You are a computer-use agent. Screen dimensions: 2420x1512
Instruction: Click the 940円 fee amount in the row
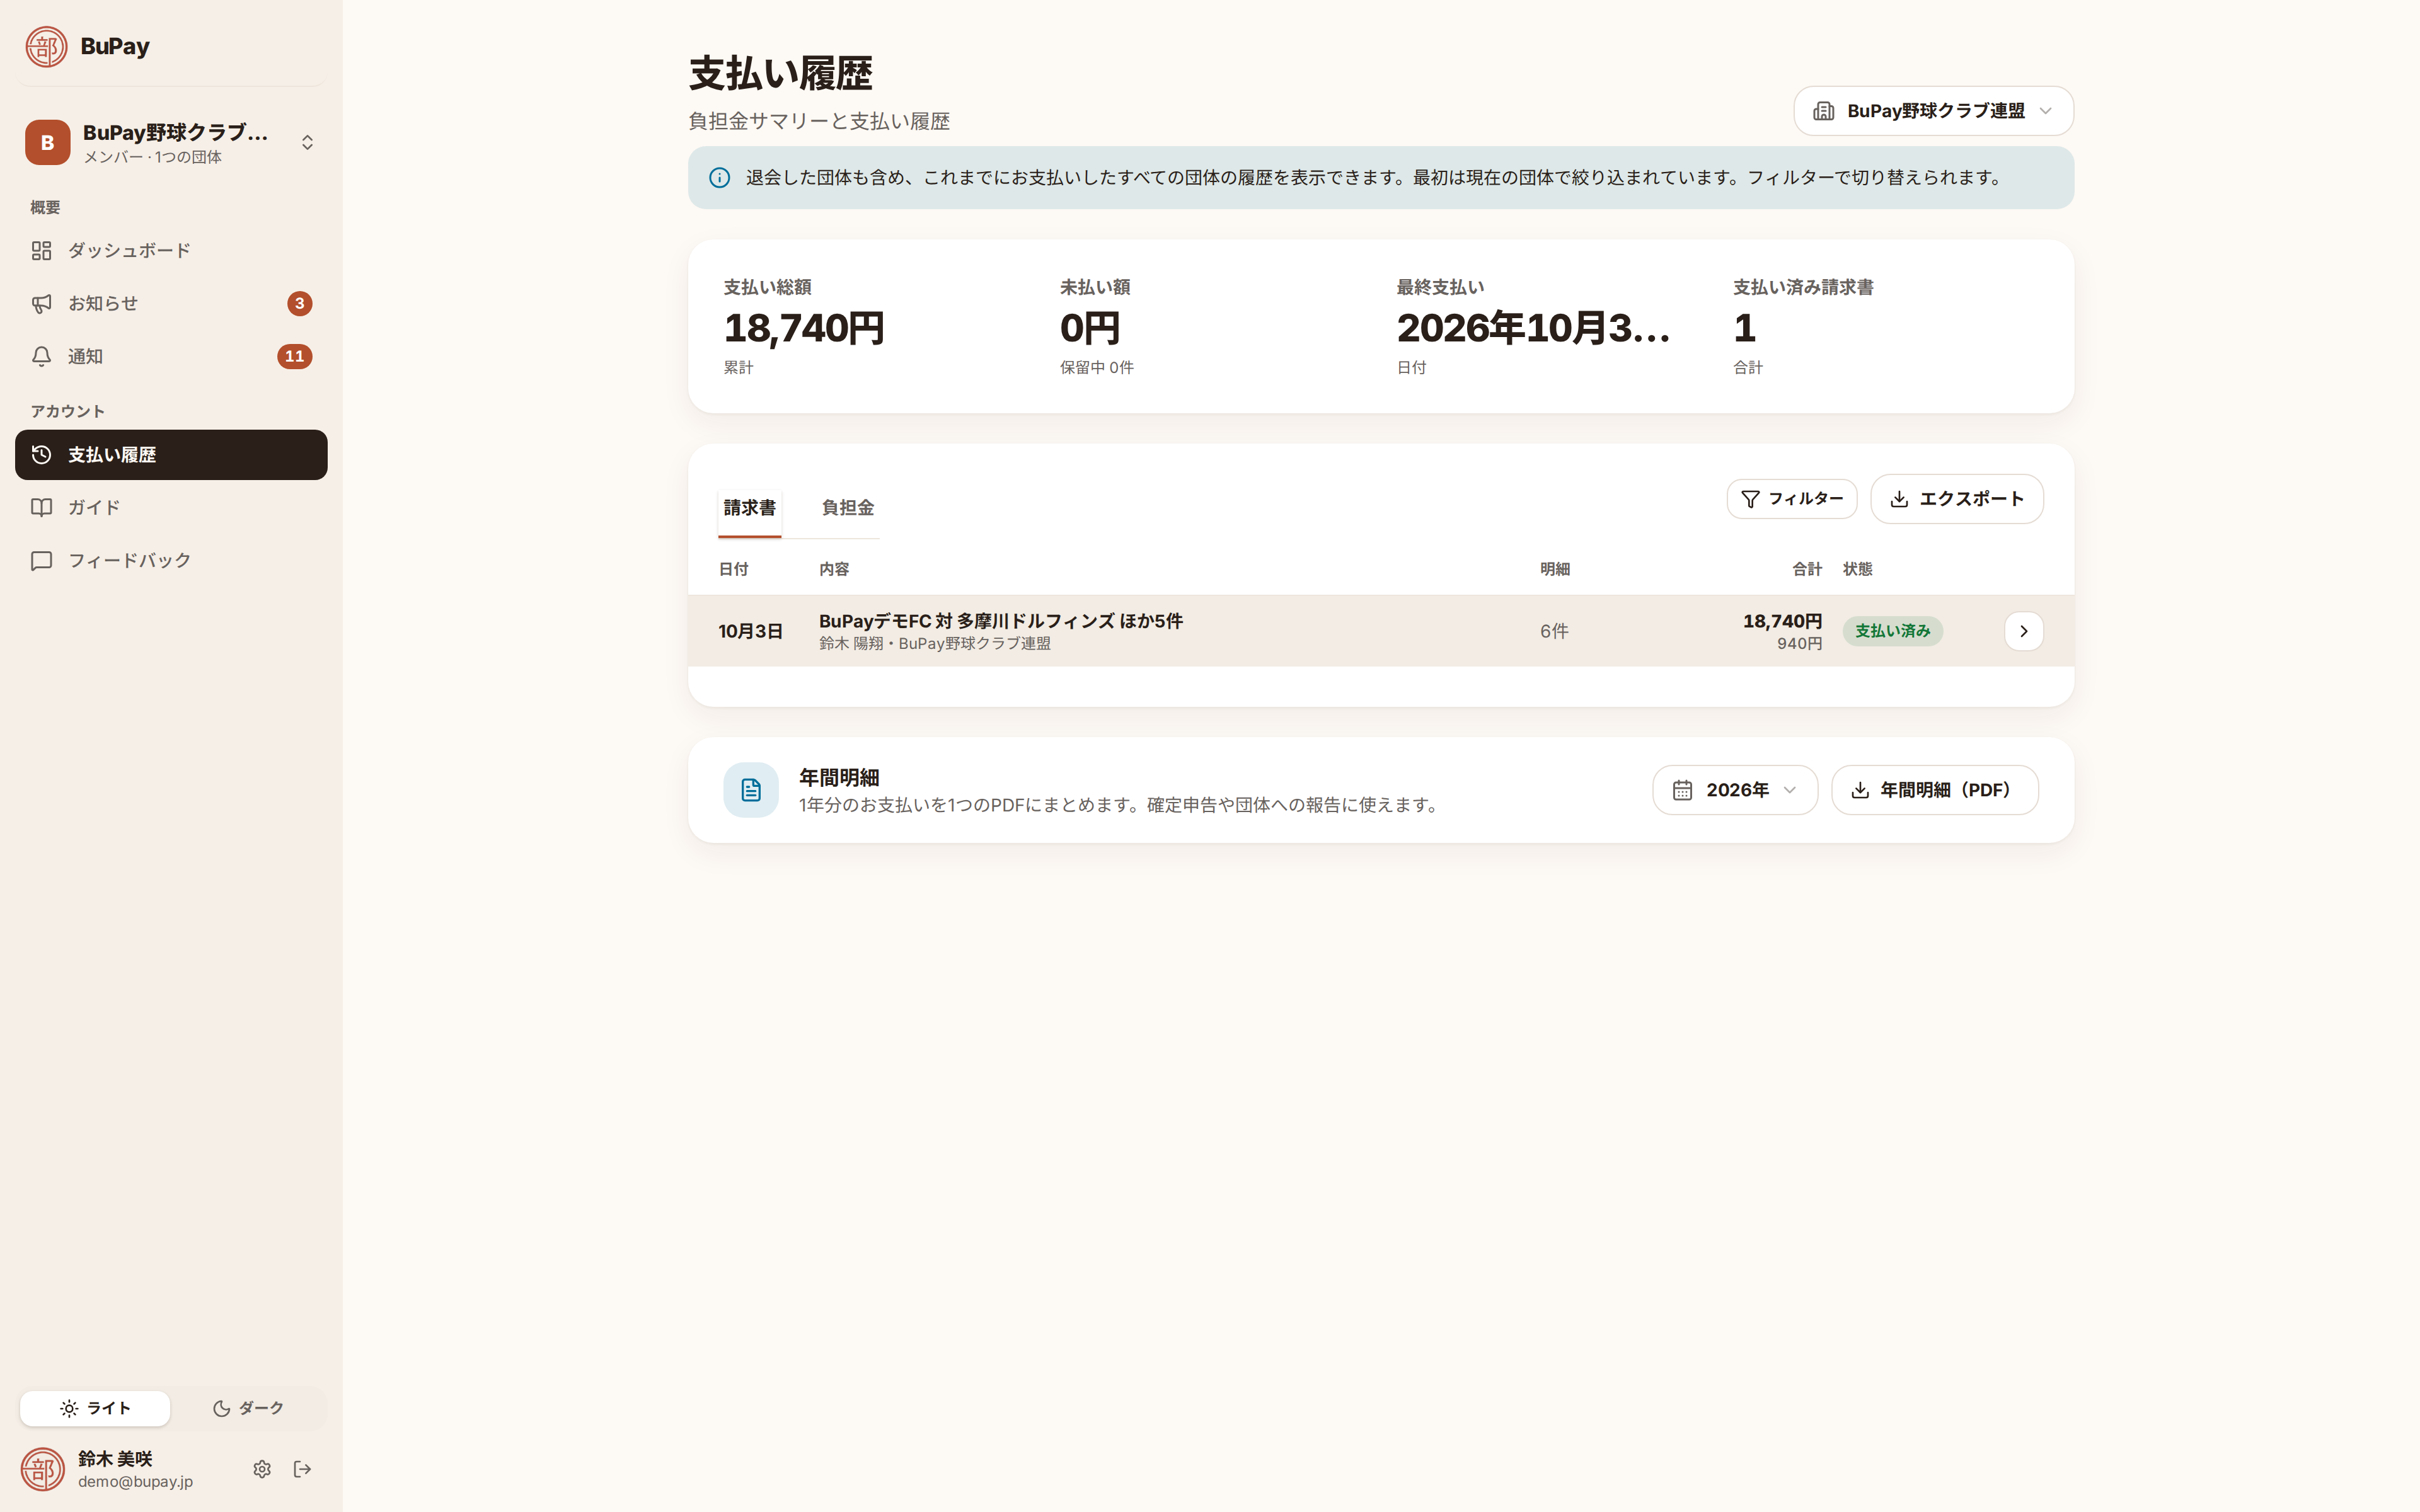(x=1799, y=644)
